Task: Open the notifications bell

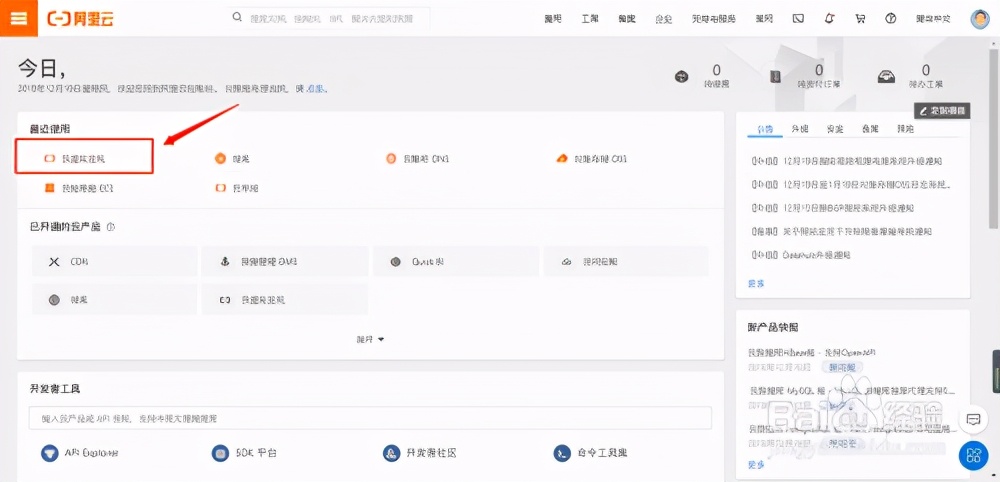Action: (x=829, y=18)
